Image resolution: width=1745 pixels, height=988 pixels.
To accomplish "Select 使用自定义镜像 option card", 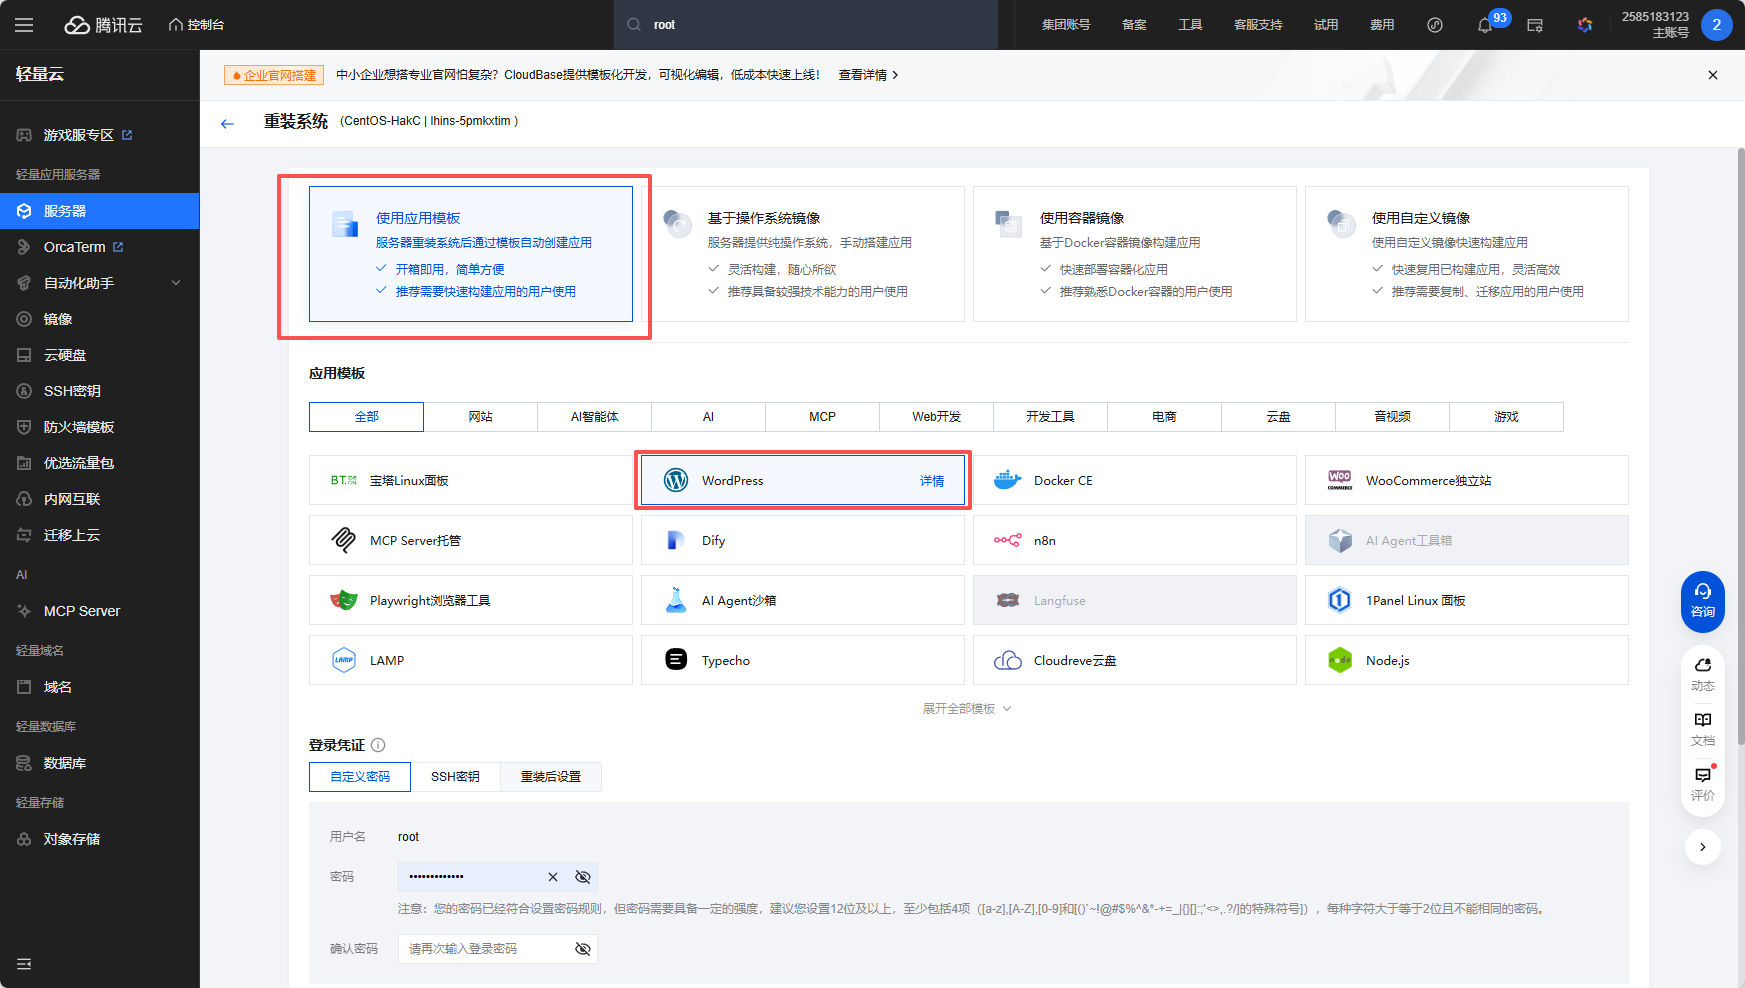I will [x=1467, y=254].
